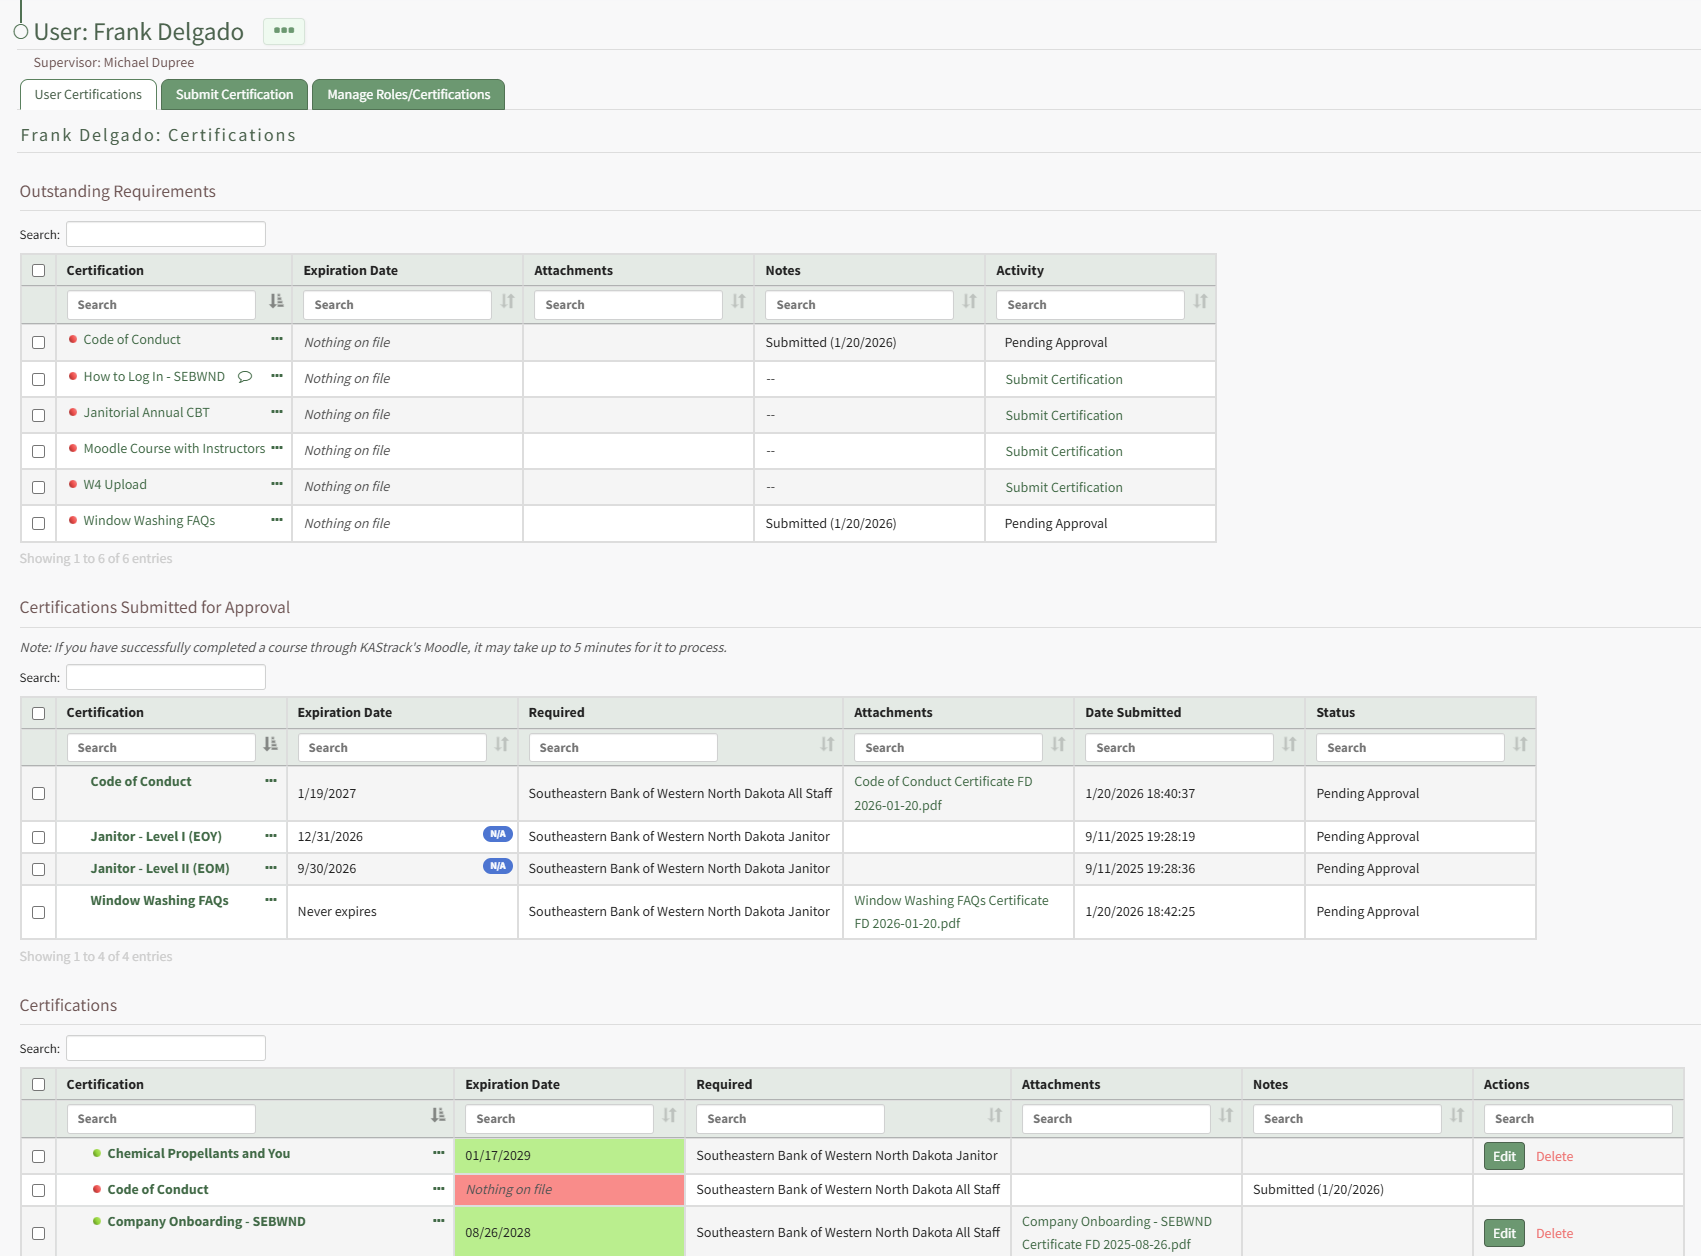The image size is (1701, 1256).
Task: Check the box for Janitorial Annual CBT
Action: tap(38, 415)
